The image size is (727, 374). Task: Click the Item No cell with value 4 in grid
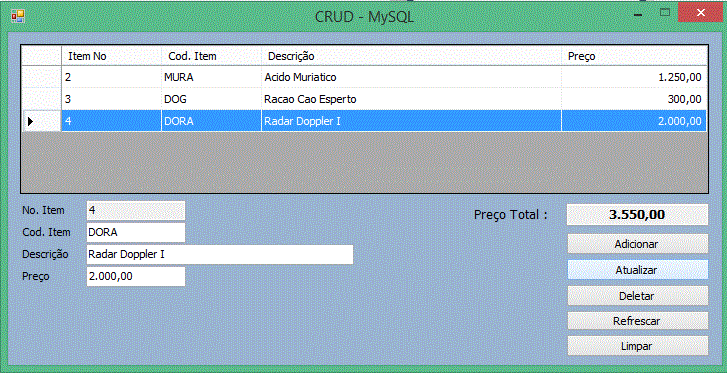(111, 121)
